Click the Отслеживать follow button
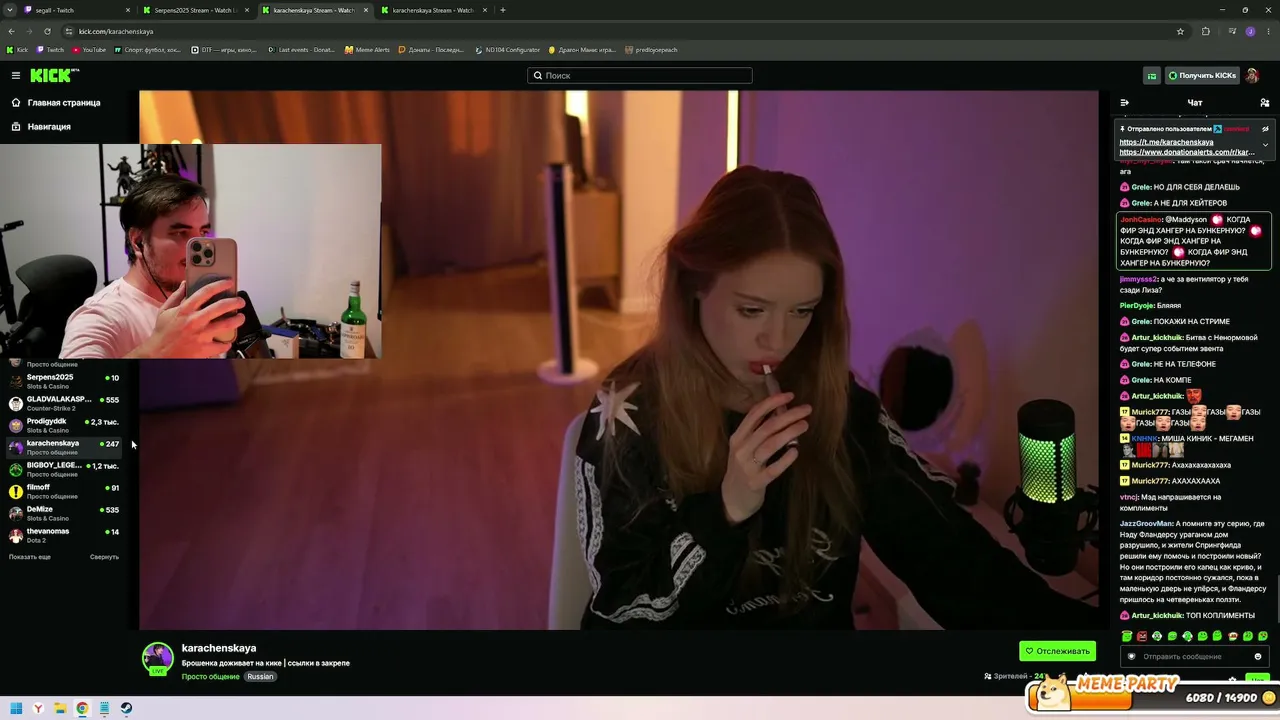The image size is (1280, 720). 1058,651
